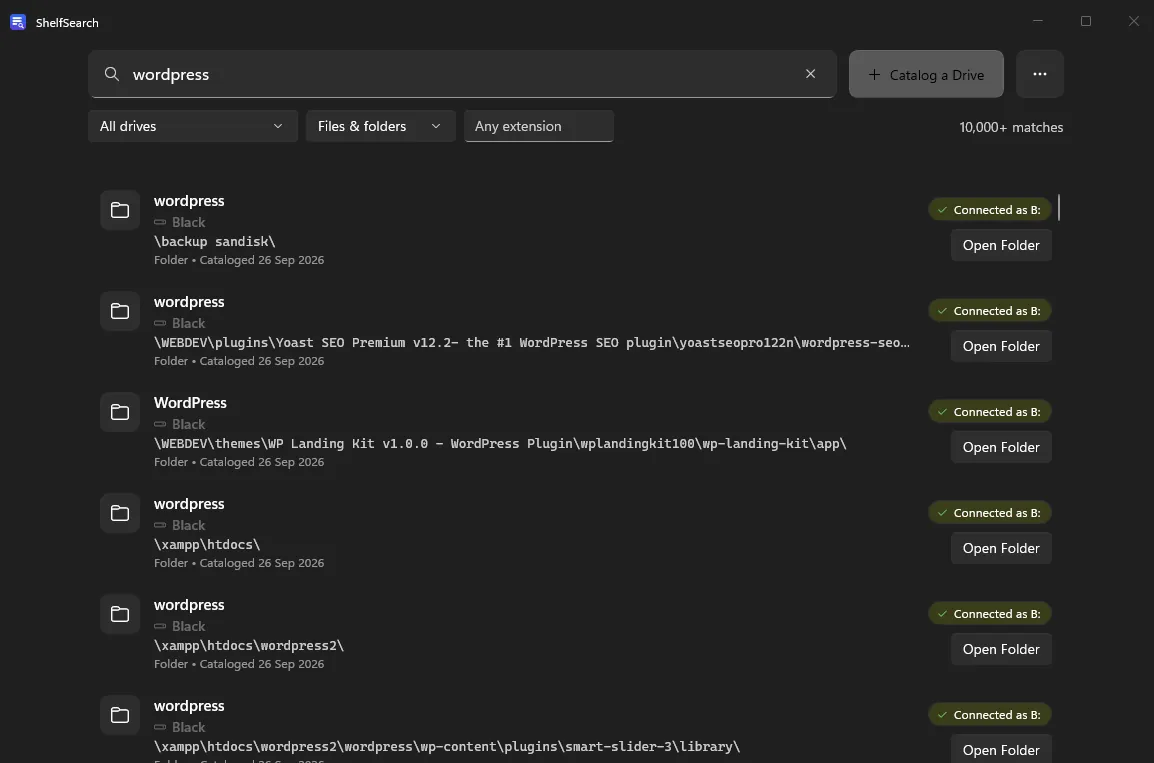1154x763 pixels.
Task: Click Connected as B: badge on Yoast SEO row
Action: click(990, 310)
